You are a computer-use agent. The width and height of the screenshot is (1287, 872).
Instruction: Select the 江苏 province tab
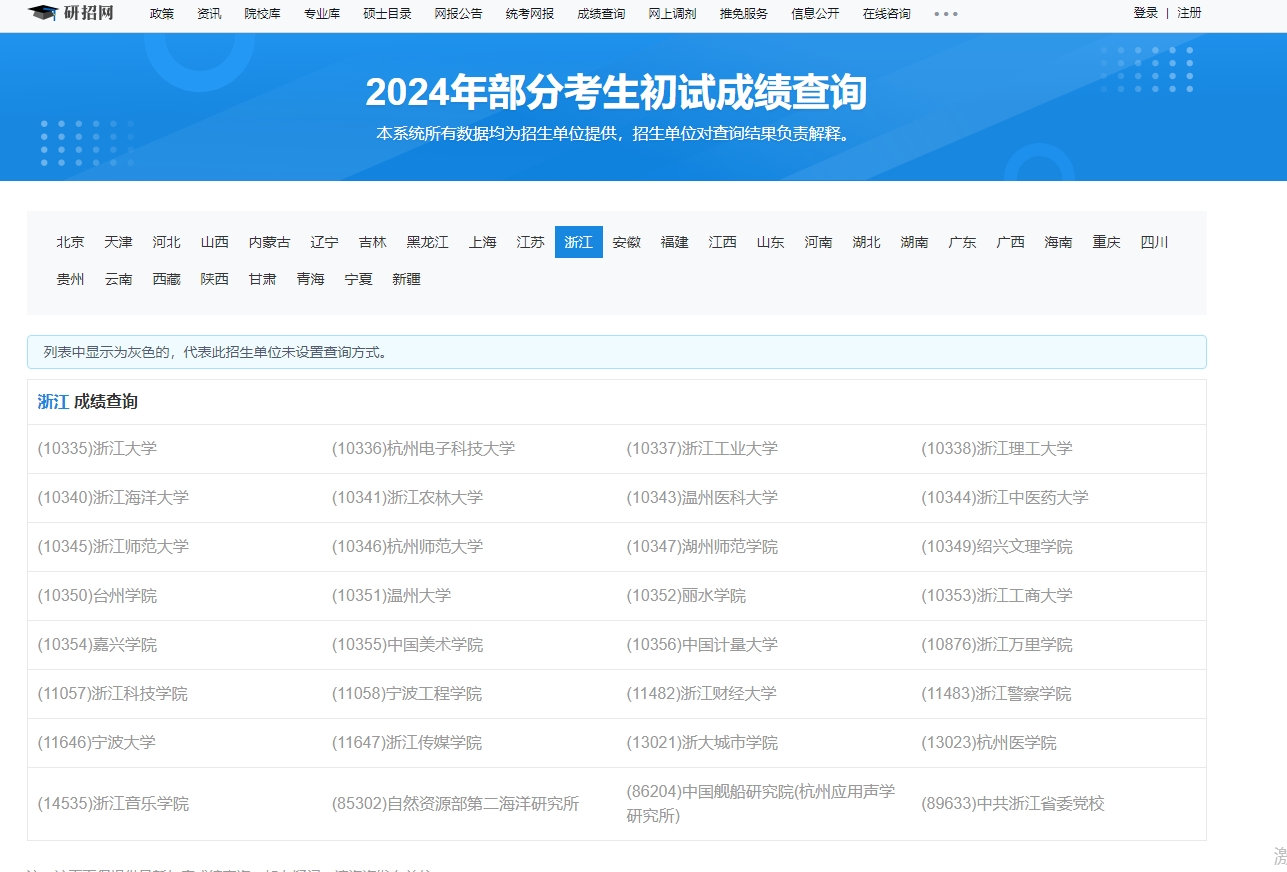531,242
